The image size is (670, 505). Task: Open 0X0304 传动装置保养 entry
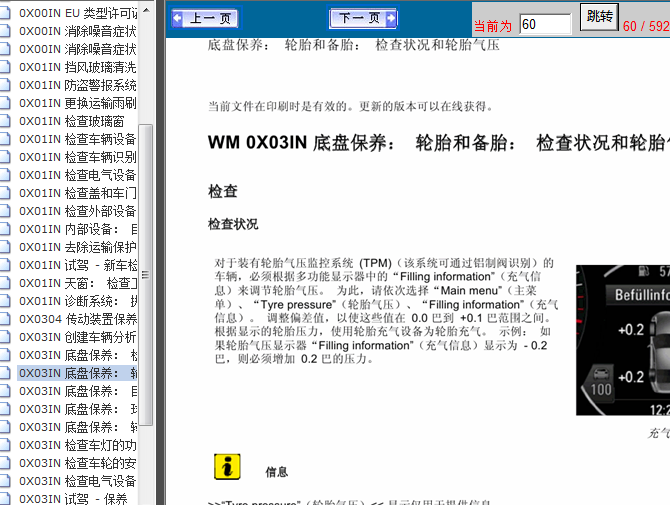(x=78, y=319)
